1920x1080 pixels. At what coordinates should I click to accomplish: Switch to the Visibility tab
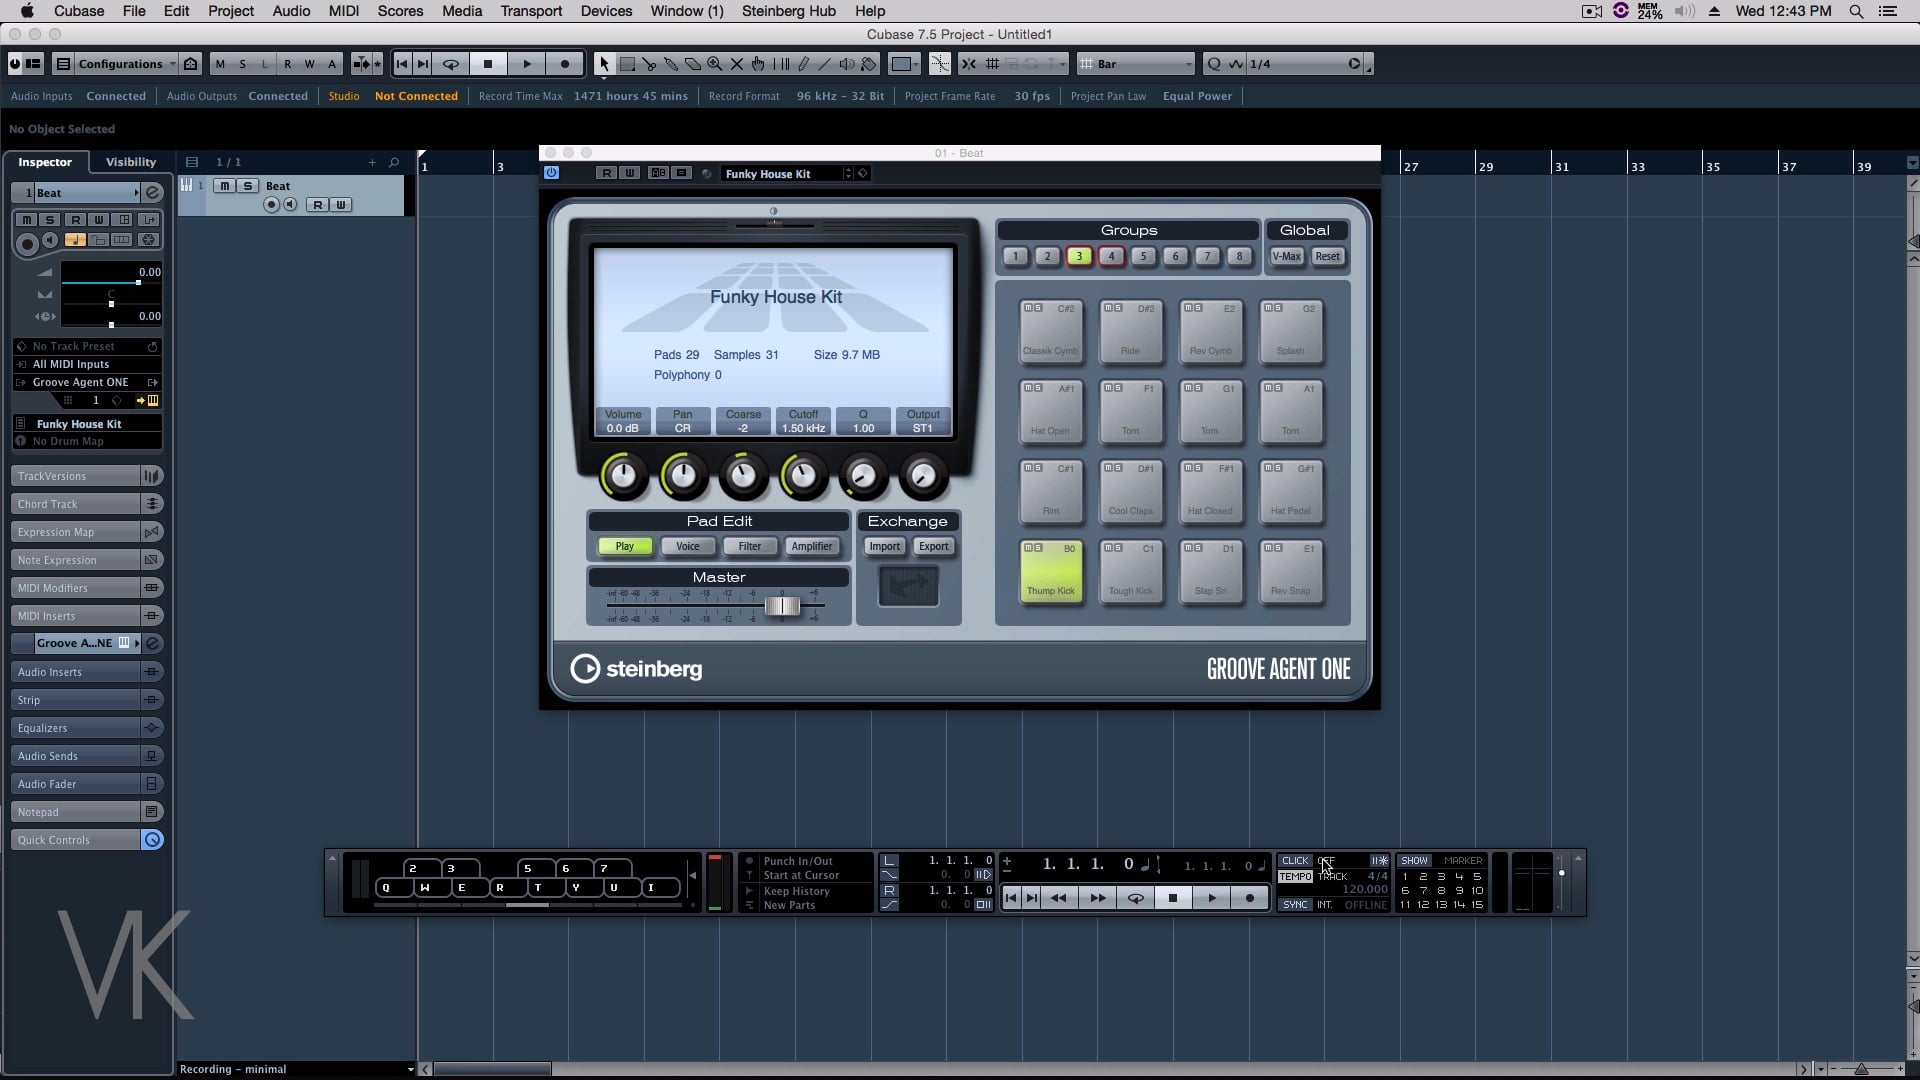click(131, 162)
